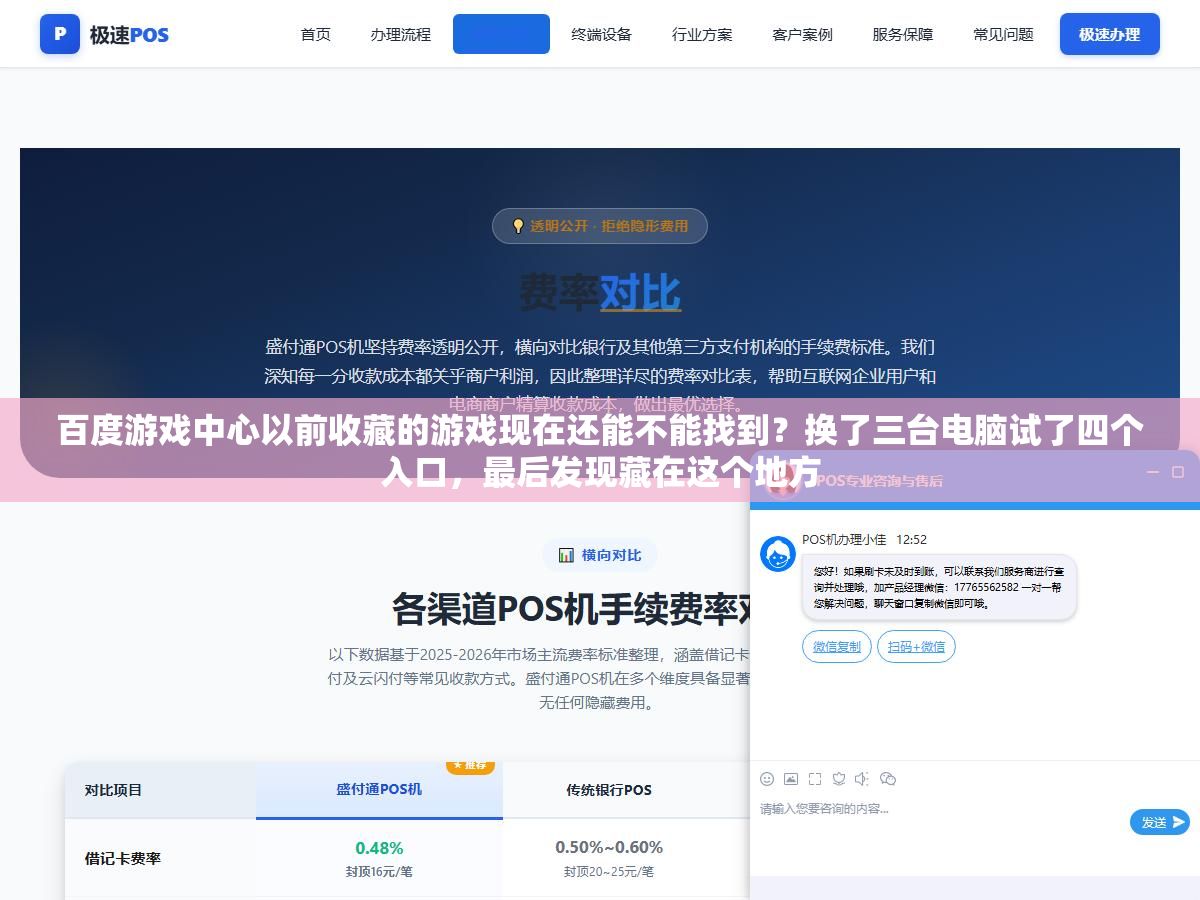Click the 推荐 badge above 盛付通POS机
Image resolution: width=1200 pixels, height=900 pixels.
470,765
